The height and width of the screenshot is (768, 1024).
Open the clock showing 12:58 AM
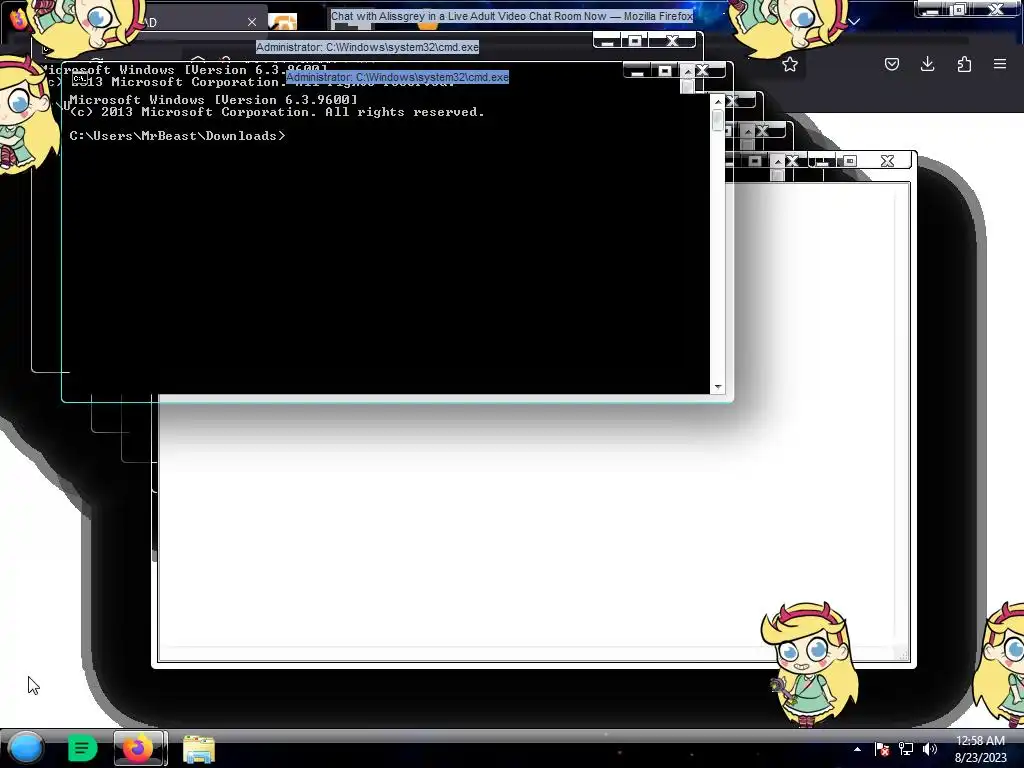pyautogui.click(x=980, y=741)
